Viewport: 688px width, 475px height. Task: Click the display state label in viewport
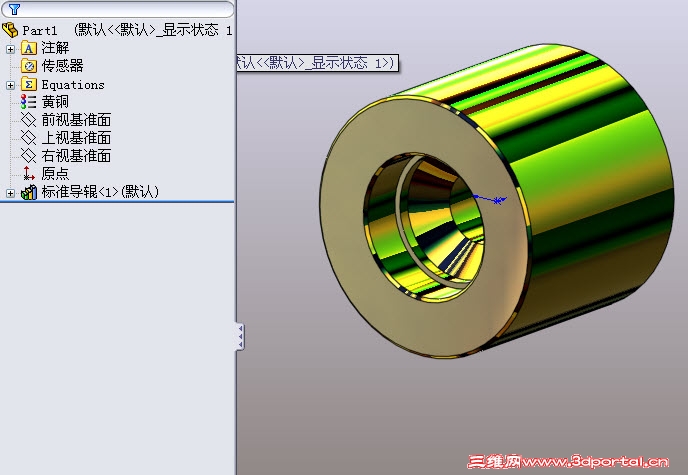point(317,63)
